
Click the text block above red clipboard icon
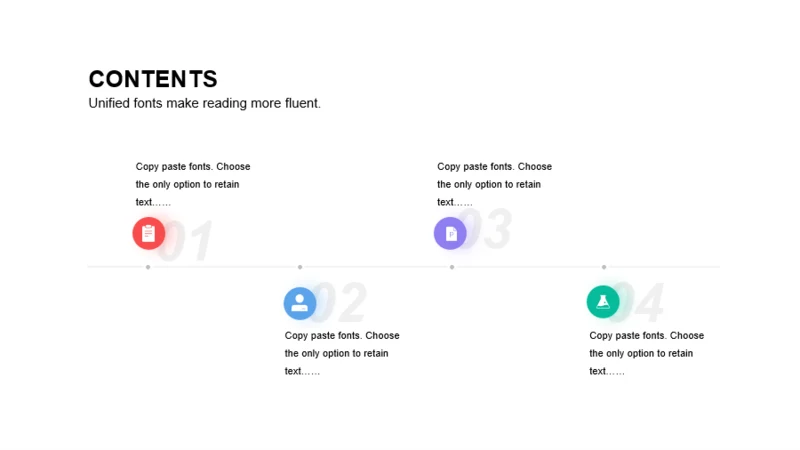193,184
